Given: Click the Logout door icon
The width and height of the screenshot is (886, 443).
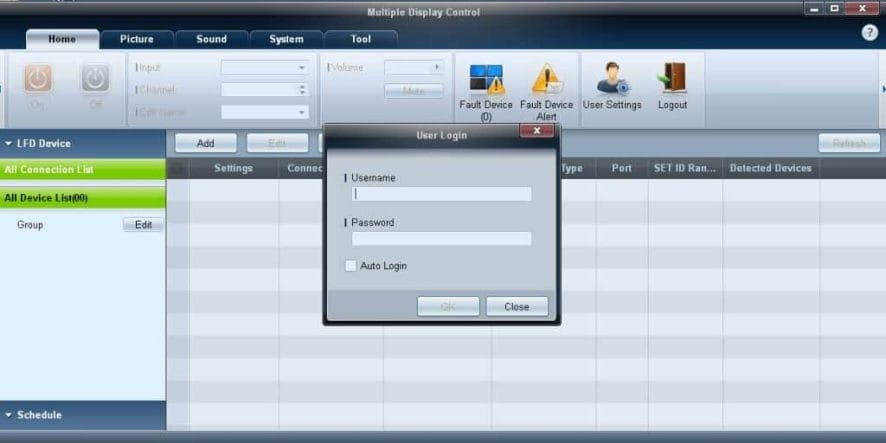Looking at the screenshot, I should coord(672,79).
